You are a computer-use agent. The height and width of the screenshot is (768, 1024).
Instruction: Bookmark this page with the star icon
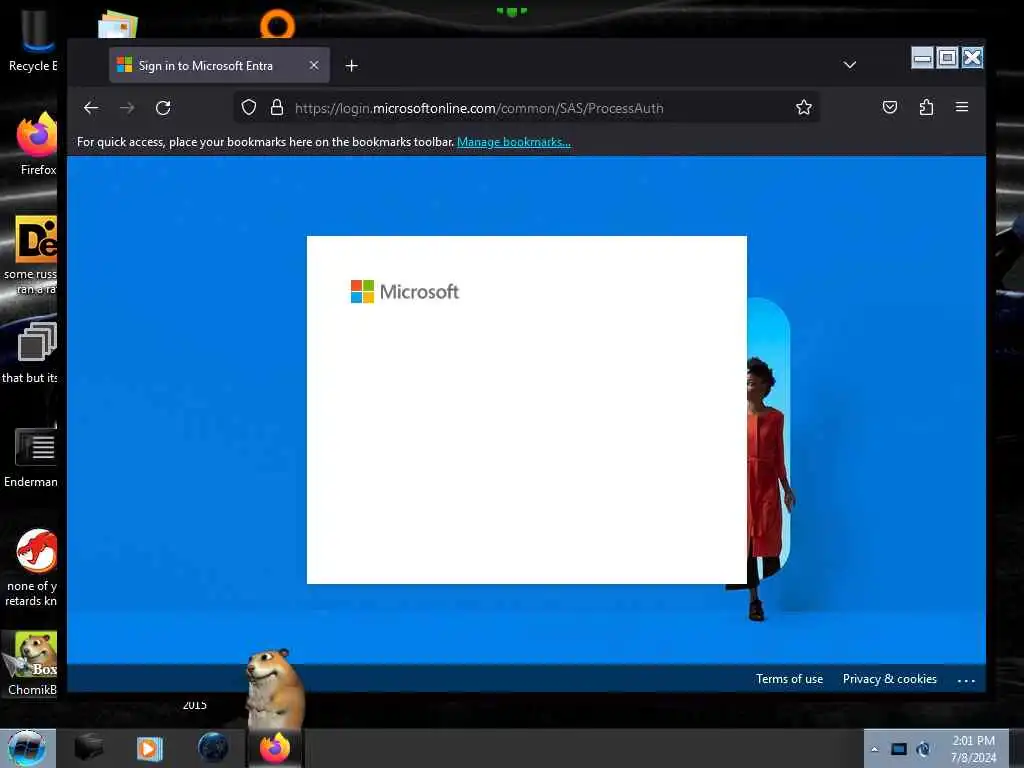804,107
